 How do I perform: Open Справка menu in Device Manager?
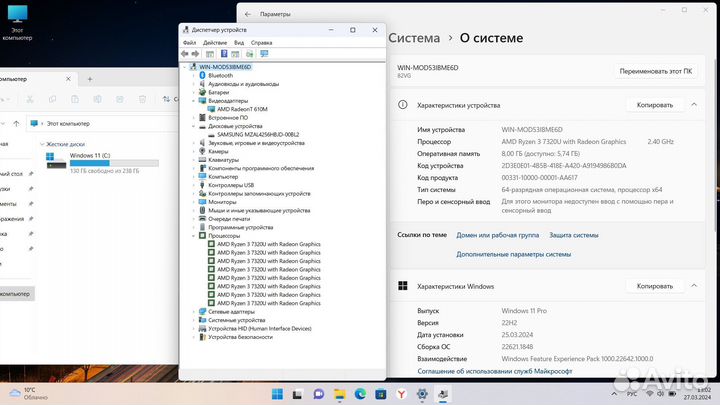262,43
